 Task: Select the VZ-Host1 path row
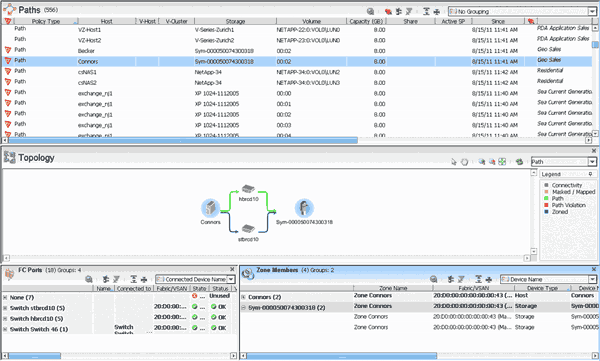[x=297, y=29]
